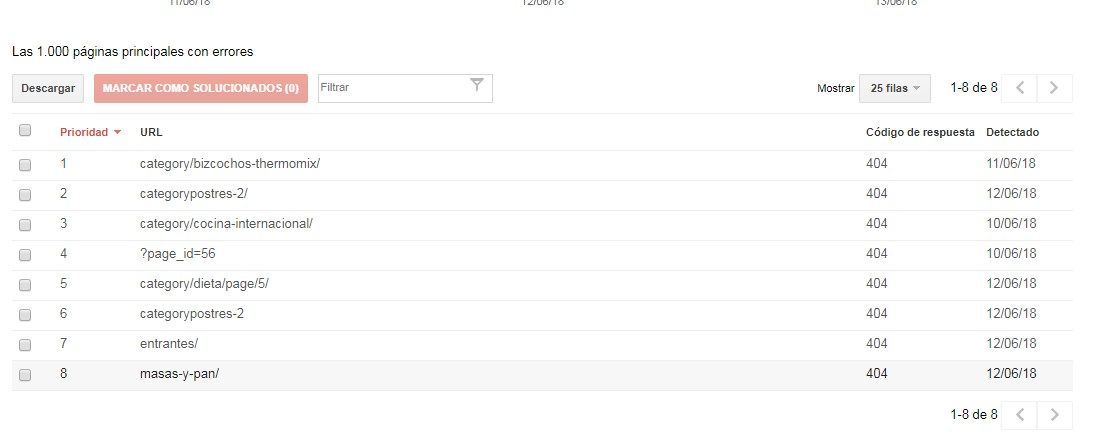Click the Filtrar input field
Screen dimensions: 1095x444
tap(391, 88)
